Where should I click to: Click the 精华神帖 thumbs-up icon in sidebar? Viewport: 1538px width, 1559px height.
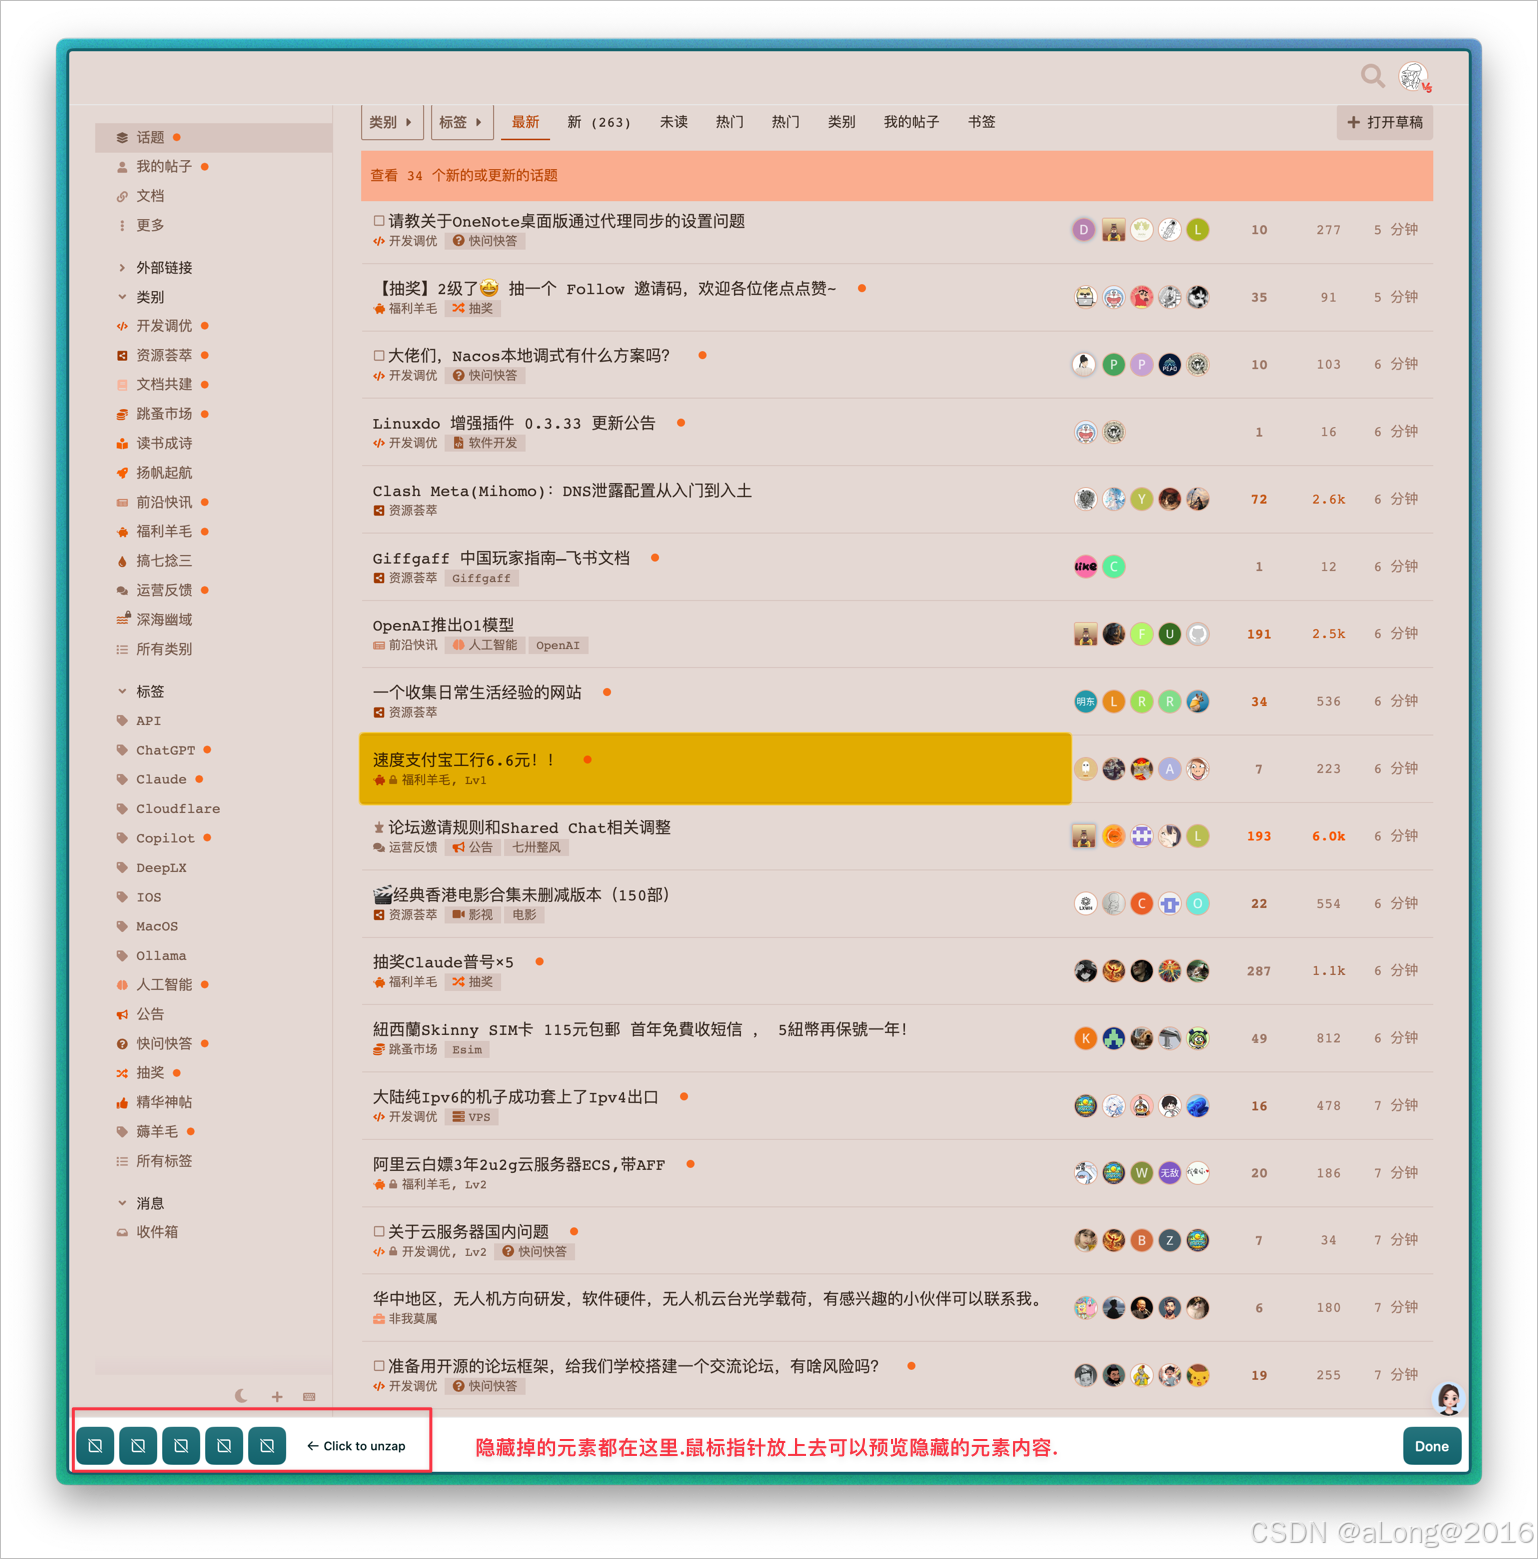pos(122,1102)
